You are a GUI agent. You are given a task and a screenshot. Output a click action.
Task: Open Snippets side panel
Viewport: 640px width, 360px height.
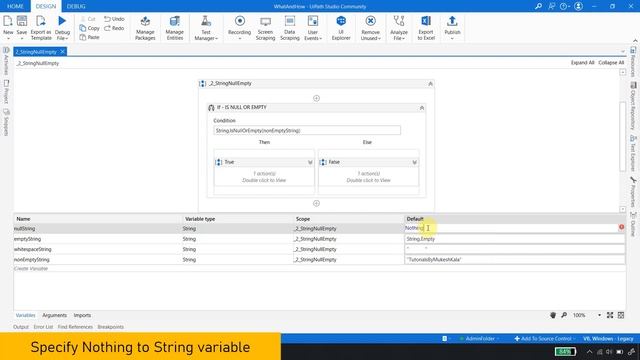coord(6,122)
